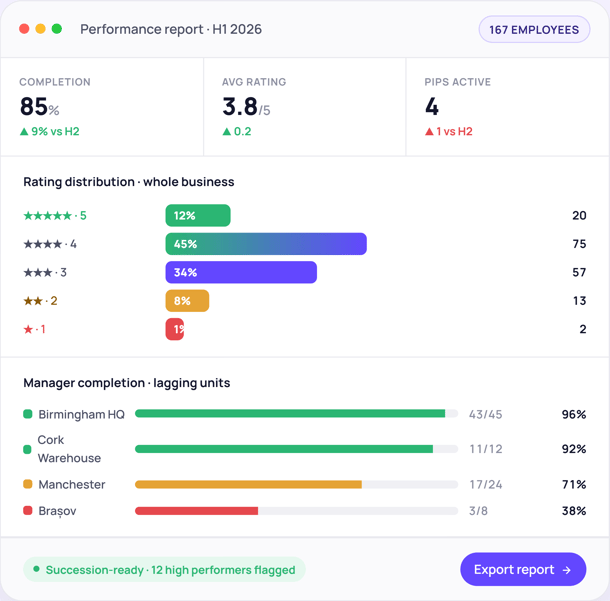Click the 38% completion value

tap(574, 511)
